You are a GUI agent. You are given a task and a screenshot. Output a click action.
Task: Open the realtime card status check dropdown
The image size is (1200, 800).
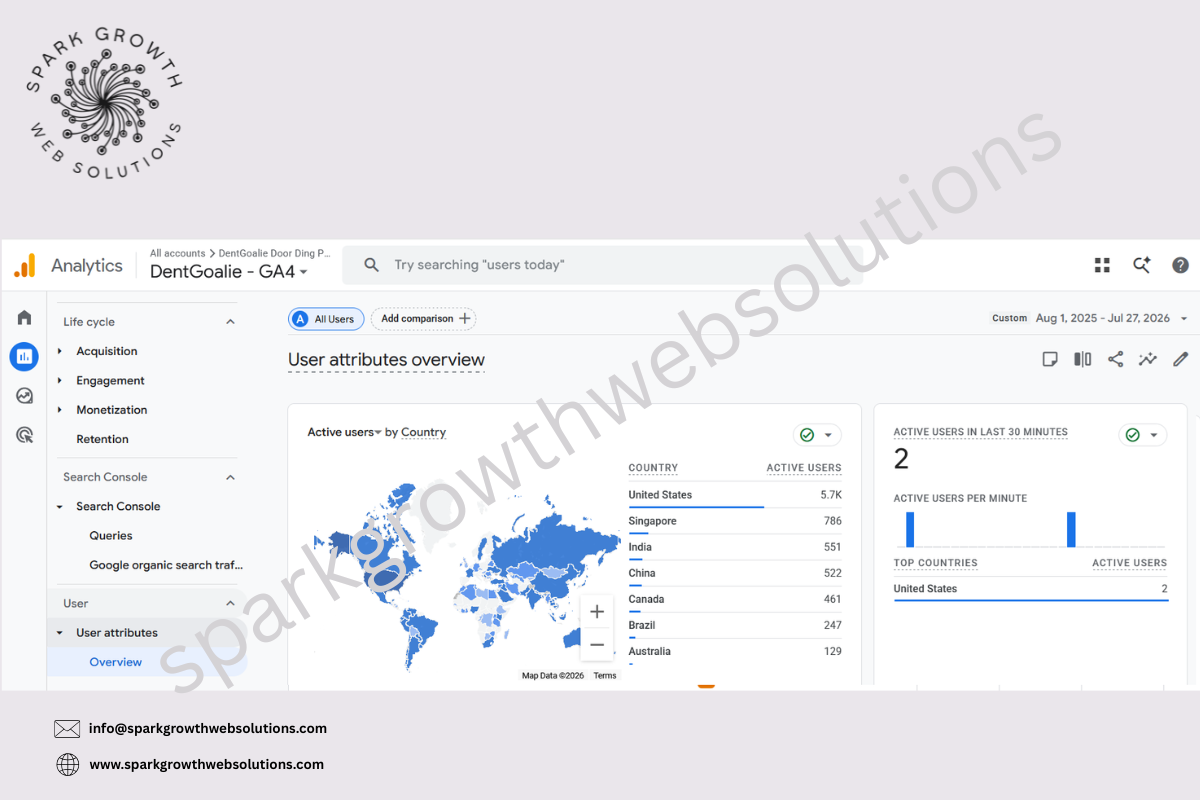tap(1143, 435)
